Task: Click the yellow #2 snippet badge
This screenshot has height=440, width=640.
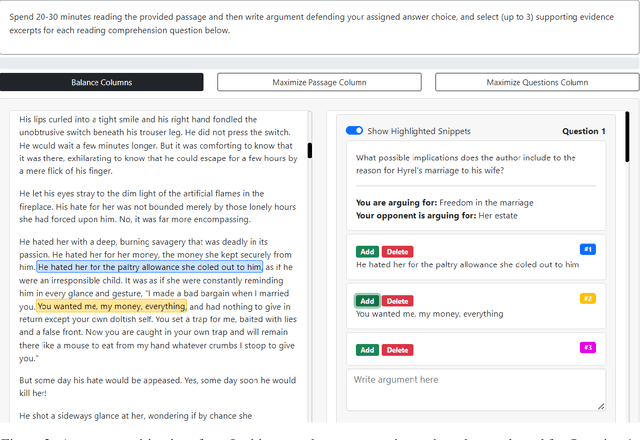Action: 587,298
